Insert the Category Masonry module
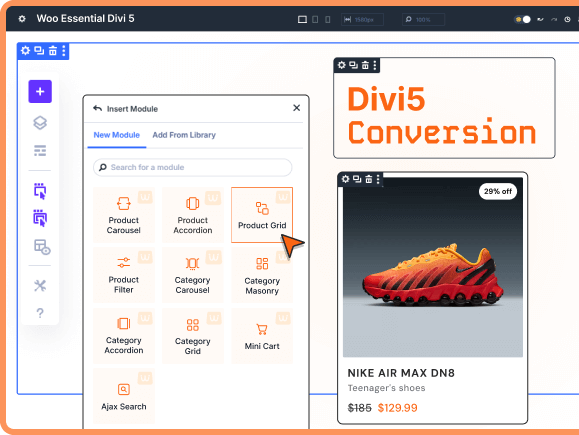Viewport: 579px width, 435px height. [x=262, y=275]
